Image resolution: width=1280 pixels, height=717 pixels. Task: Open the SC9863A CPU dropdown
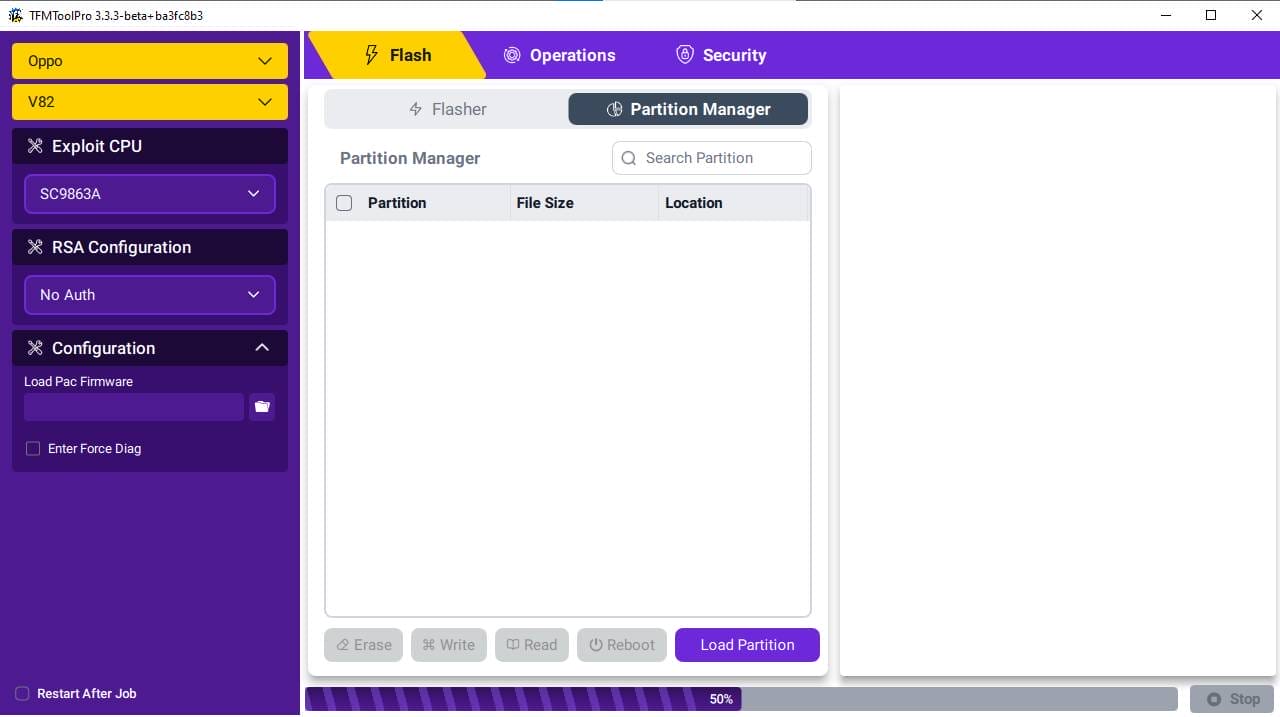tap(149, 194)
